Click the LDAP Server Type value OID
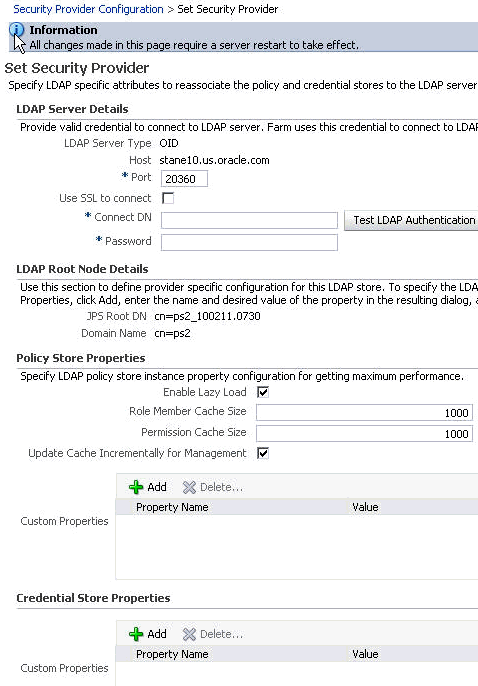The height and width of the screenshot is (686, 478). tap(169, 144)
